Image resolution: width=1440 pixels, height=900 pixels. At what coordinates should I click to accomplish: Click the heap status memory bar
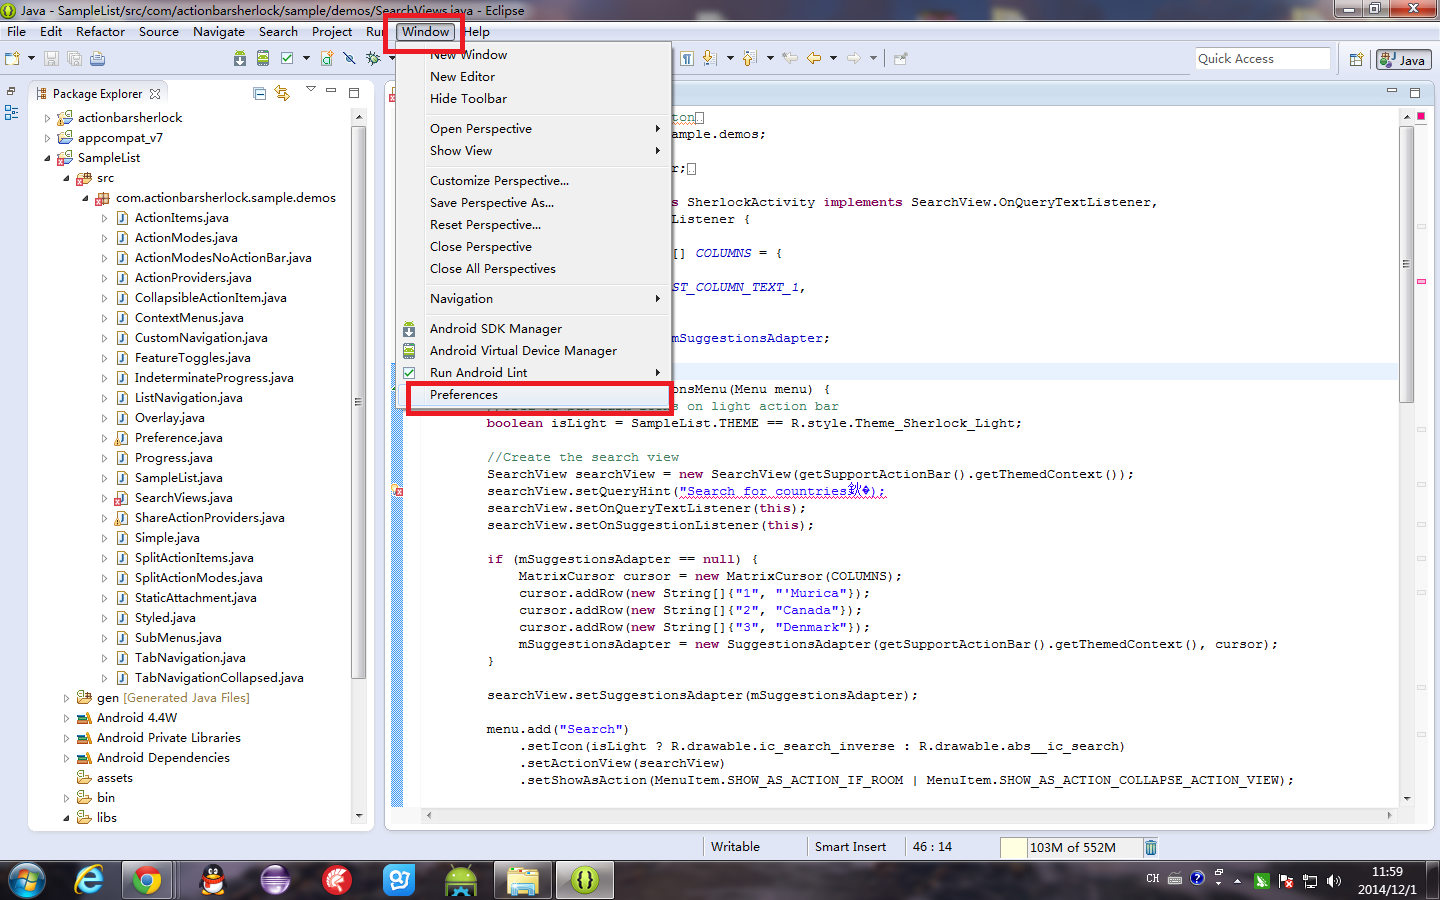(1071, 847)
